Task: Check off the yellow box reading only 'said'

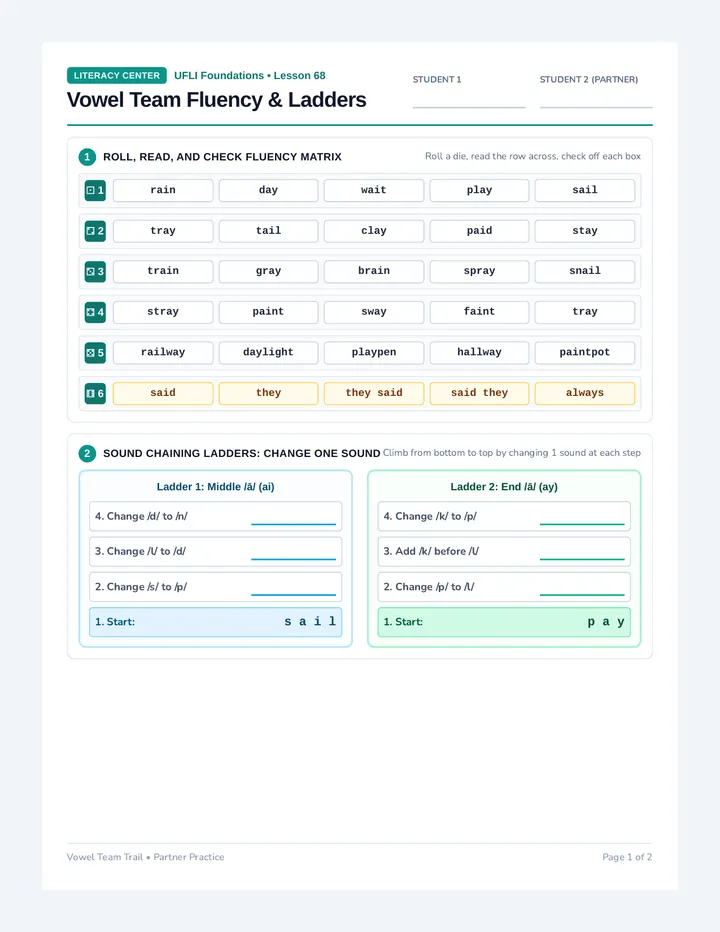Action: point(163,393)
